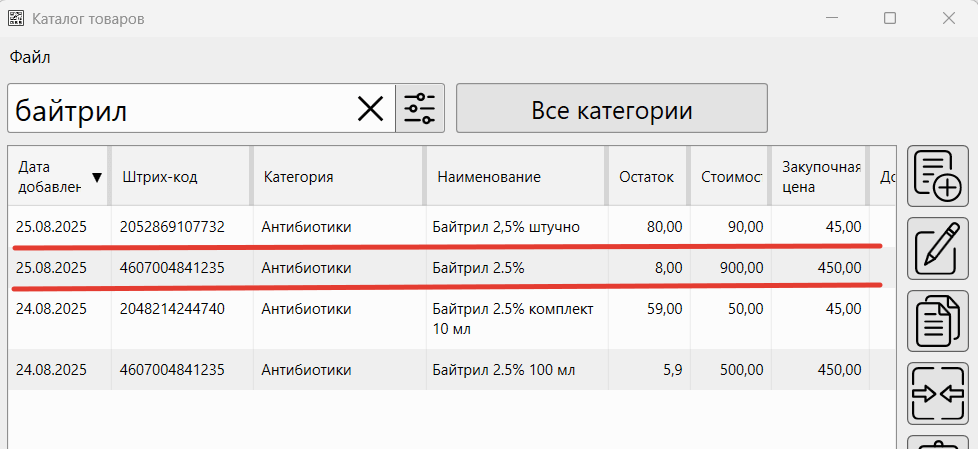The width and height of the screenshot is (978, 449).
Task: Toggle sort arrow on Дата добавления column
Action: [96, 178]
